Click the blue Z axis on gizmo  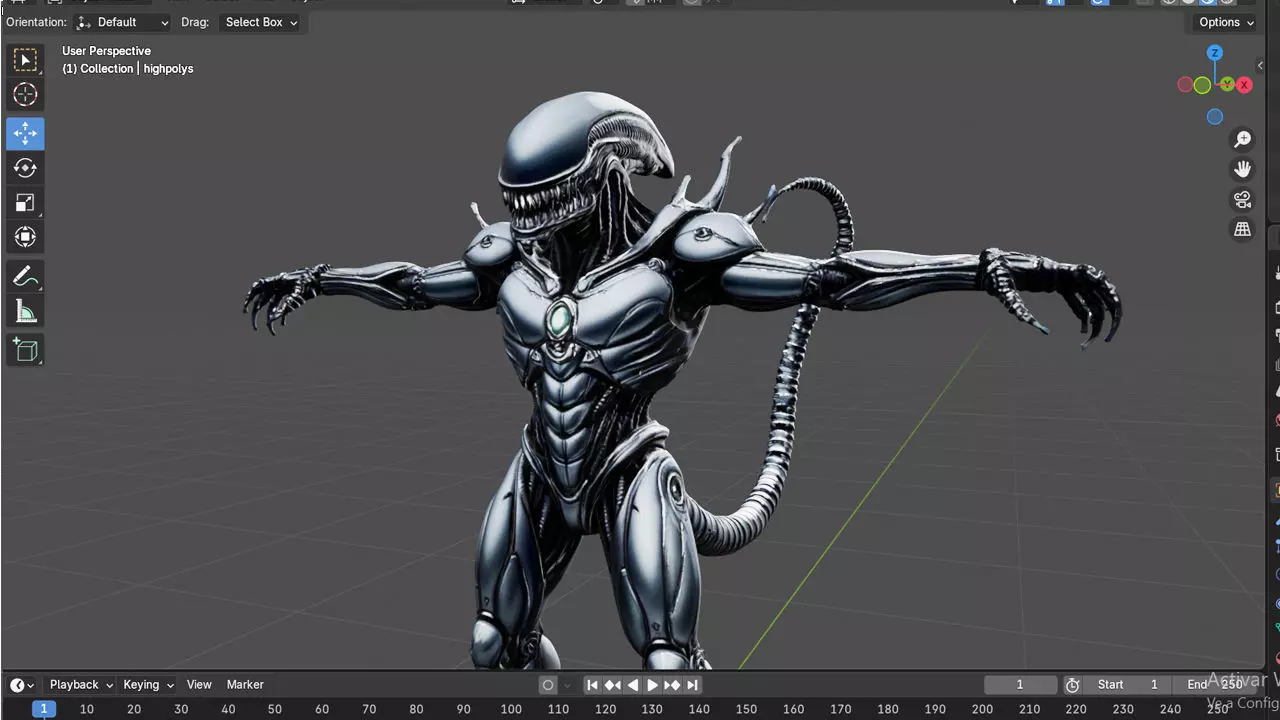[1214, 53]
